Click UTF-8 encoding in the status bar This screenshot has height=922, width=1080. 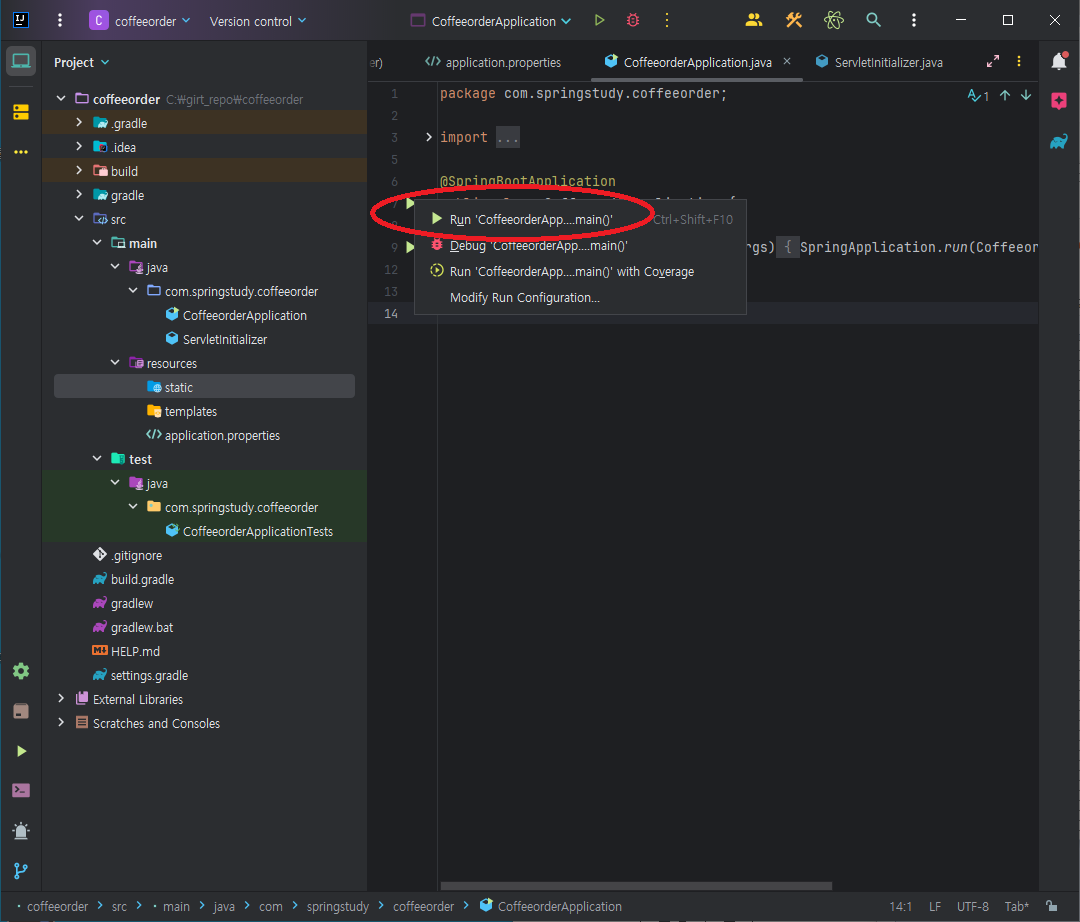pyautogui.click(x=972, y=906)
